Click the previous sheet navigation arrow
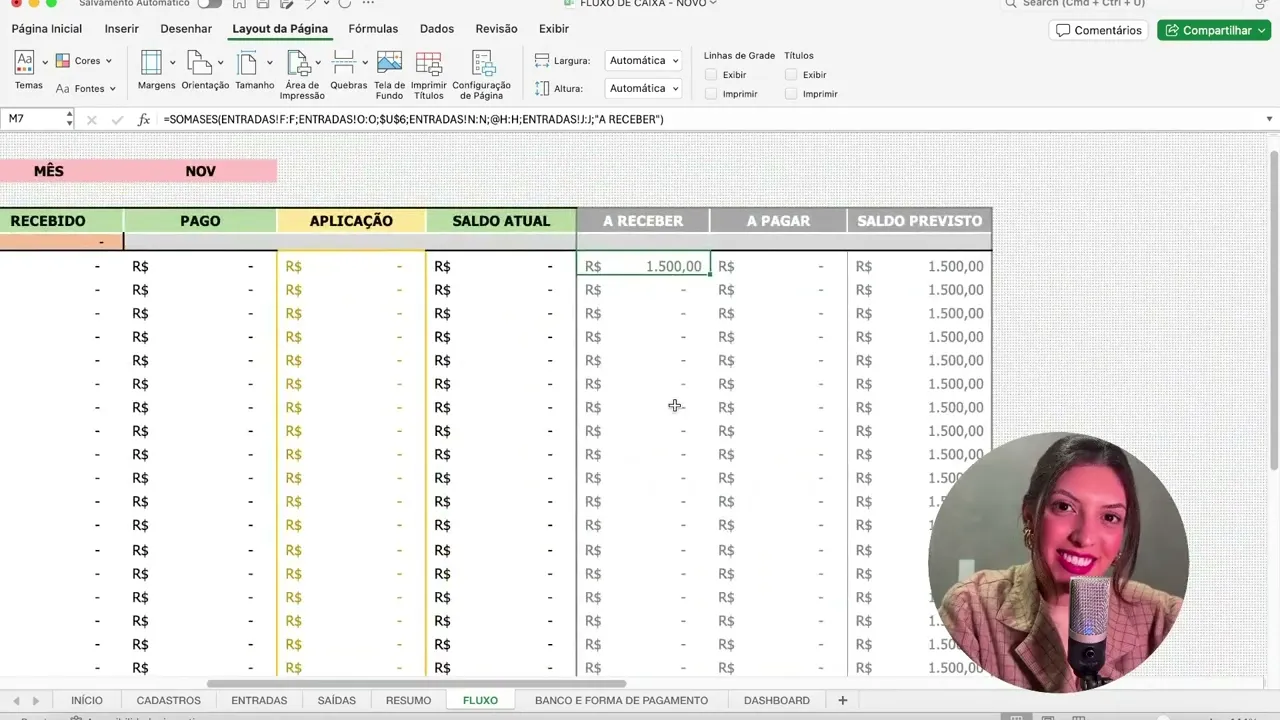 click(x=16, y=700)
